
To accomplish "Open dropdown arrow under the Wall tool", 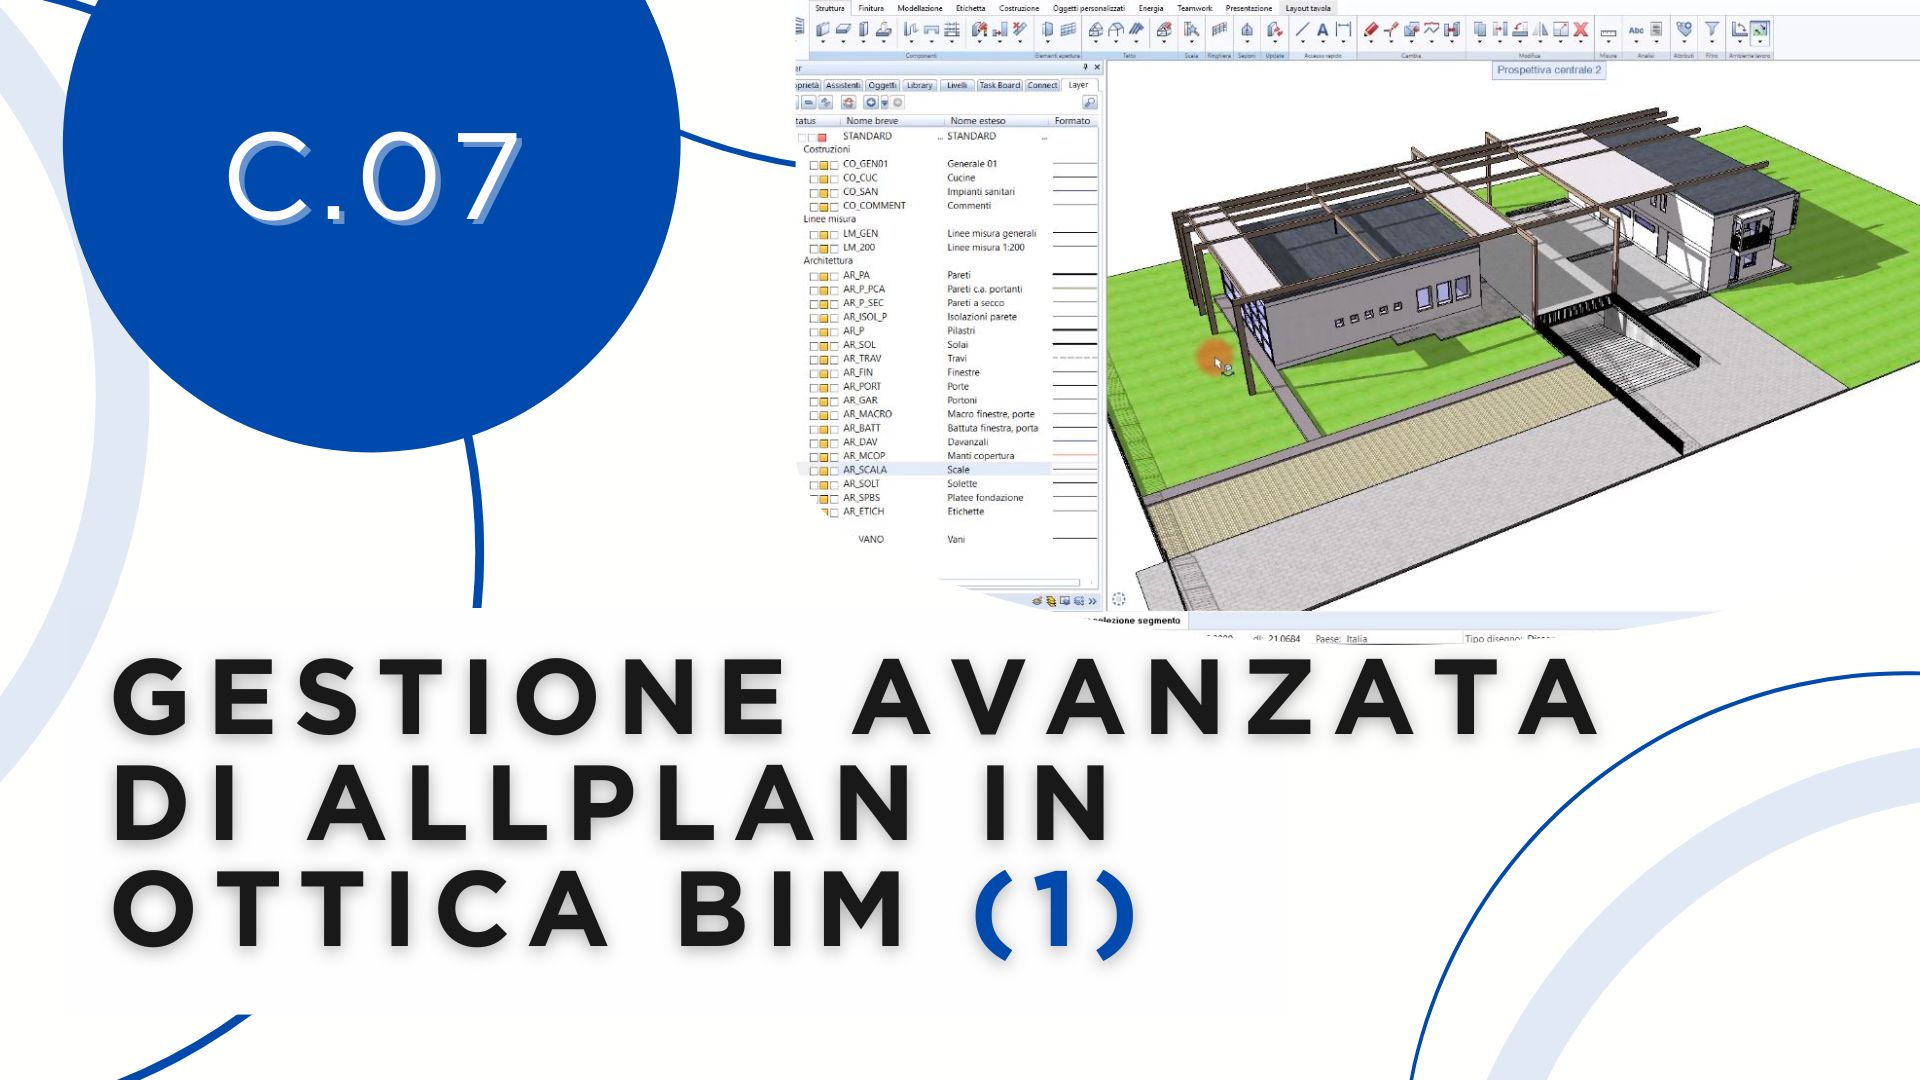I will tap(823, 42).
